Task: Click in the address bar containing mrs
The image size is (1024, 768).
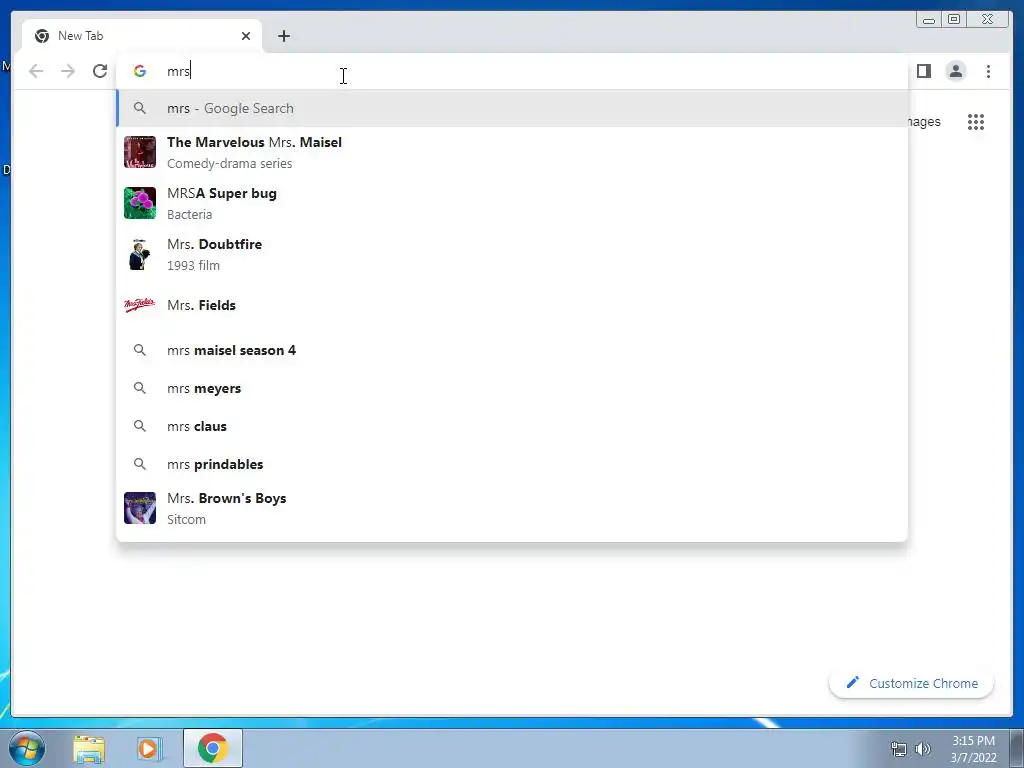Action: [511, 71]
